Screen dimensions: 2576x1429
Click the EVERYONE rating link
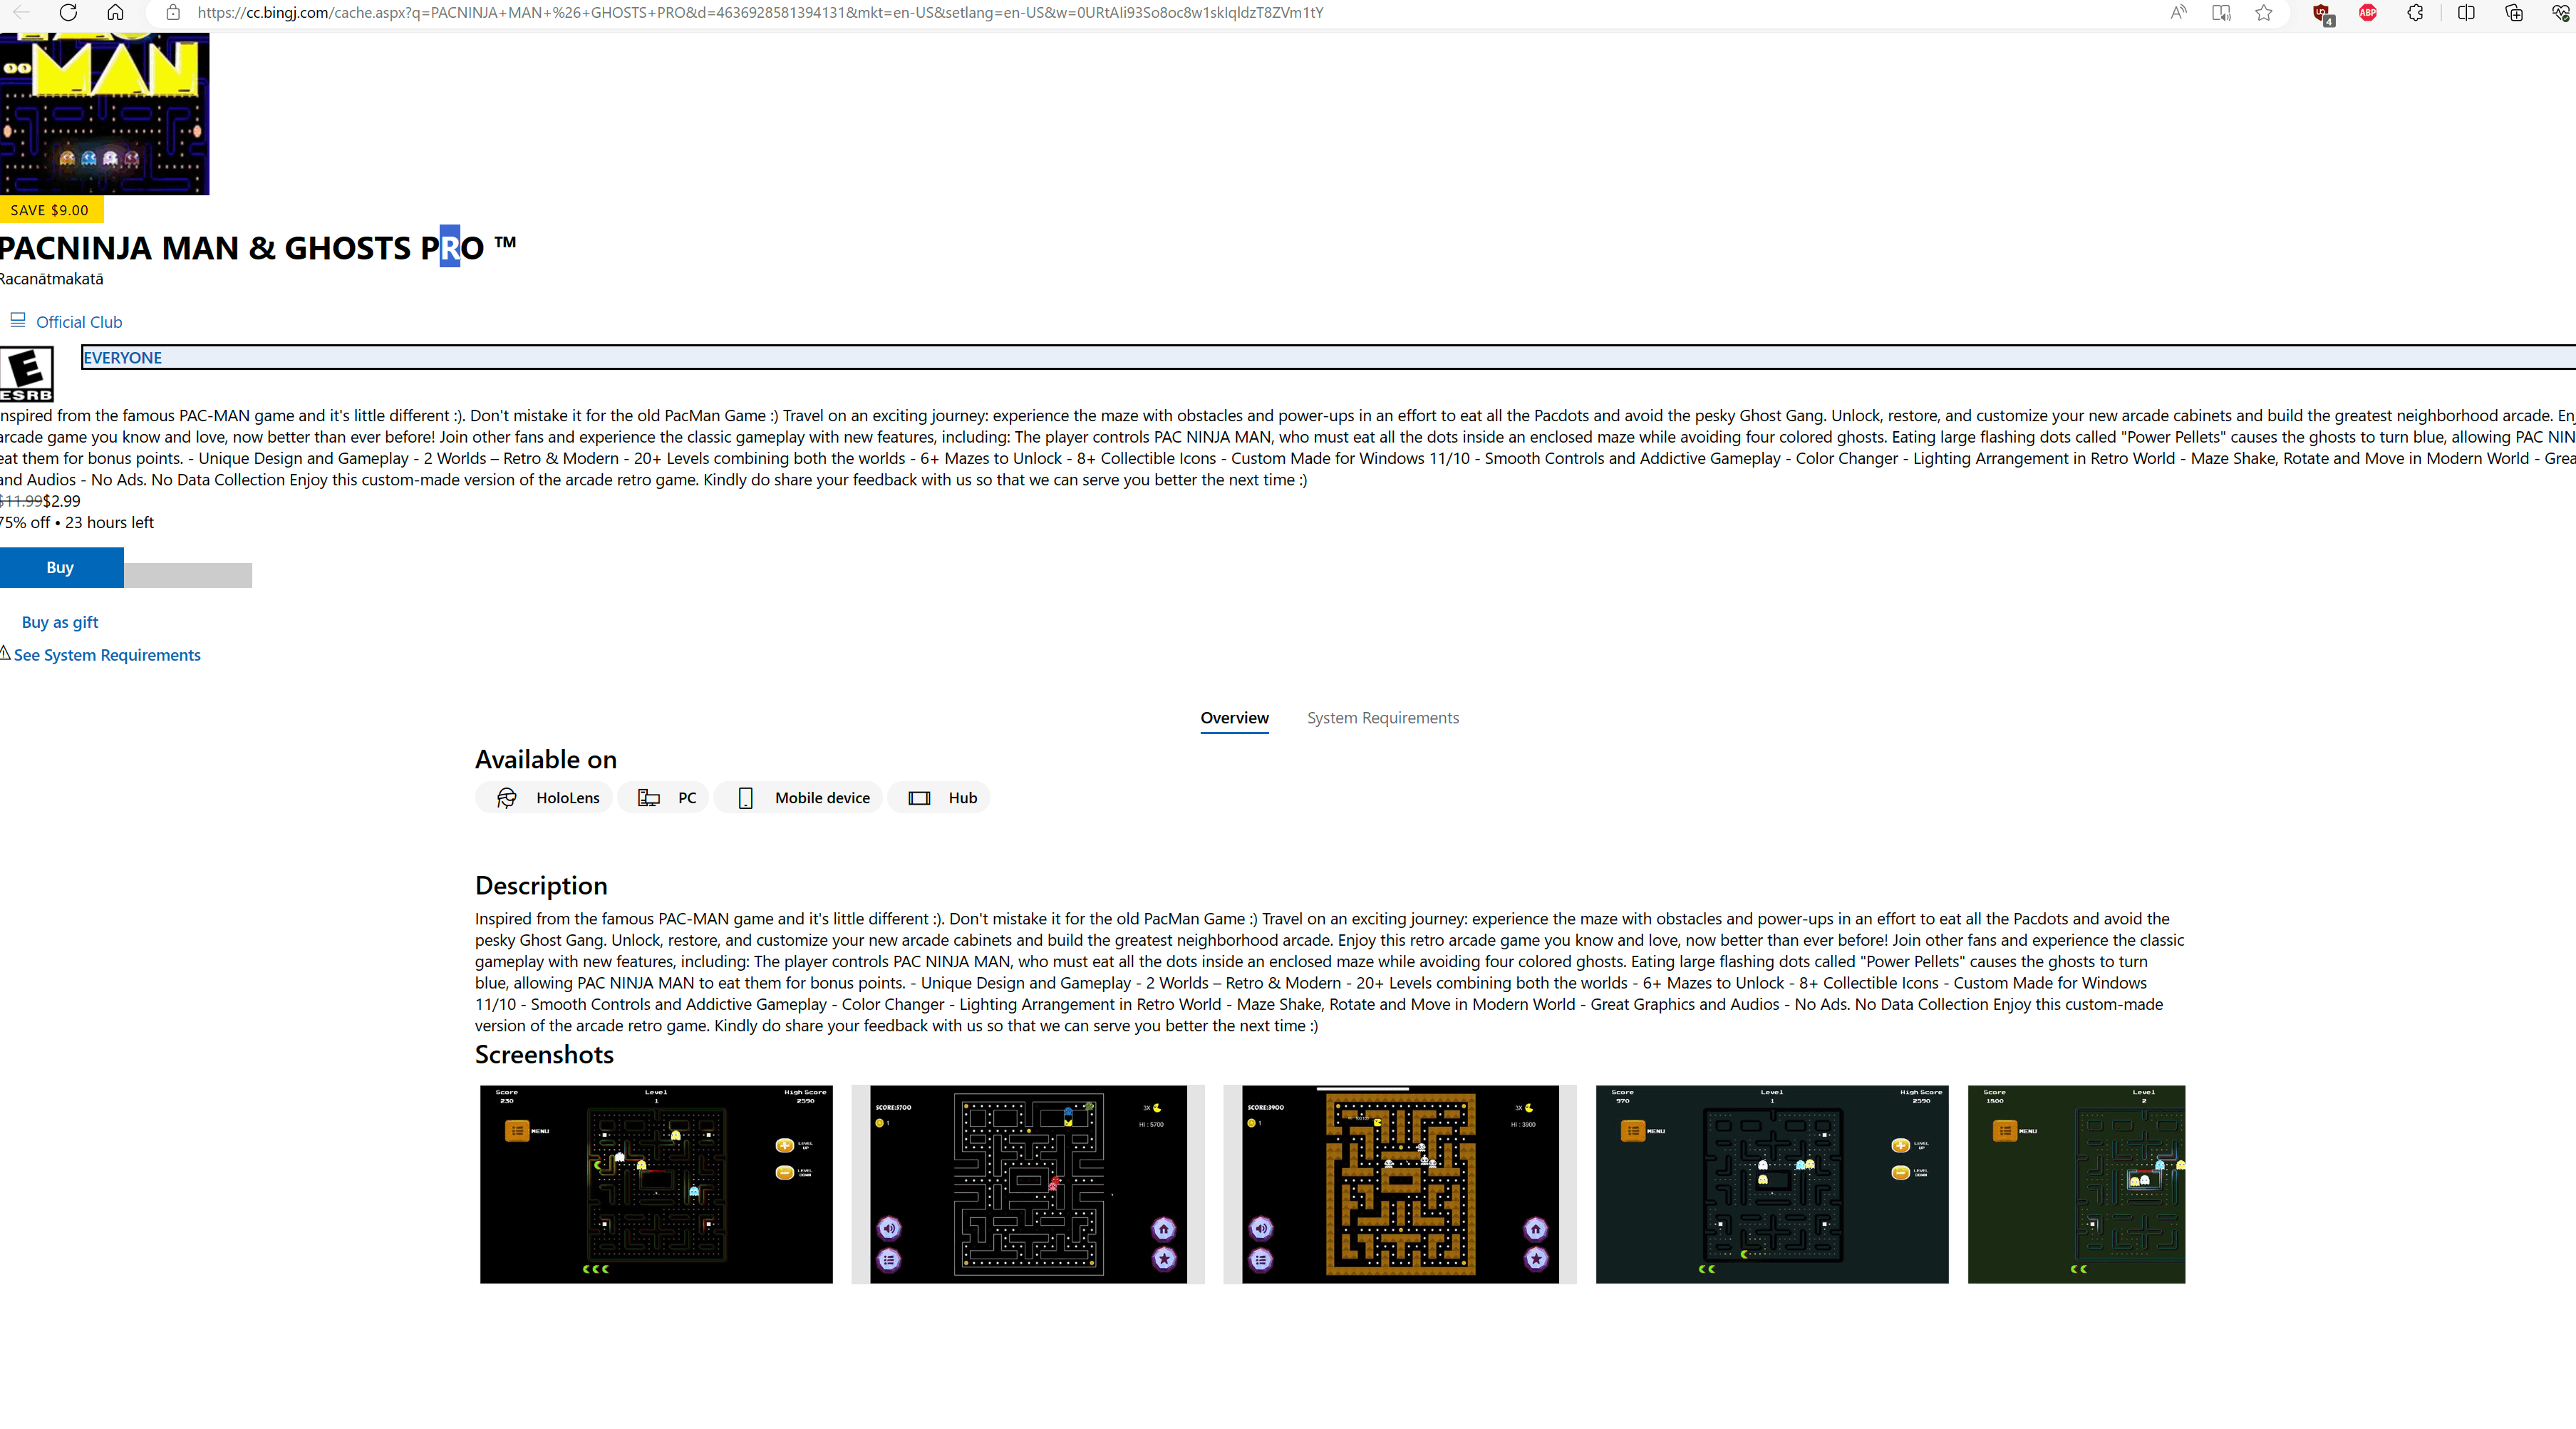tap(122, 358)
